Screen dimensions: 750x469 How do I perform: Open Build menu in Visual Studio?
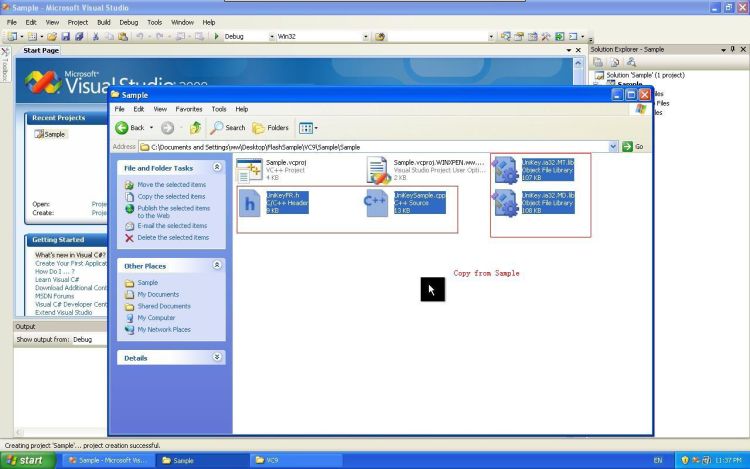pos(104,22)
